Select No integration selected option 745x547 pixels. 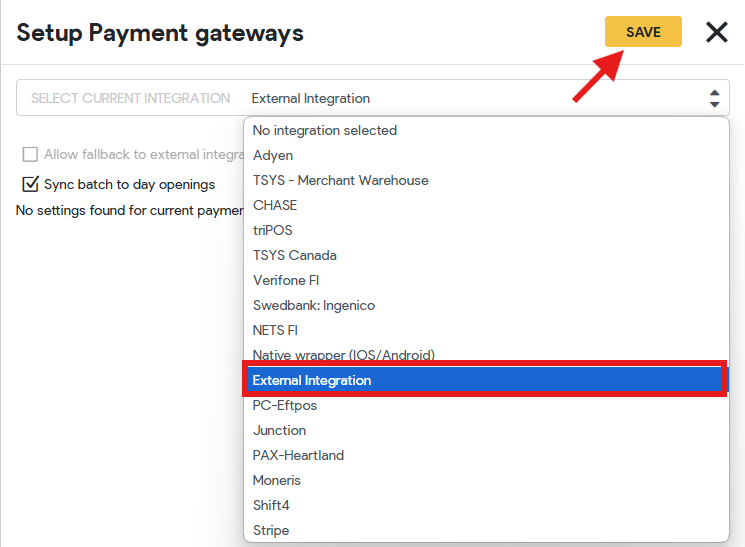[486, 130]
